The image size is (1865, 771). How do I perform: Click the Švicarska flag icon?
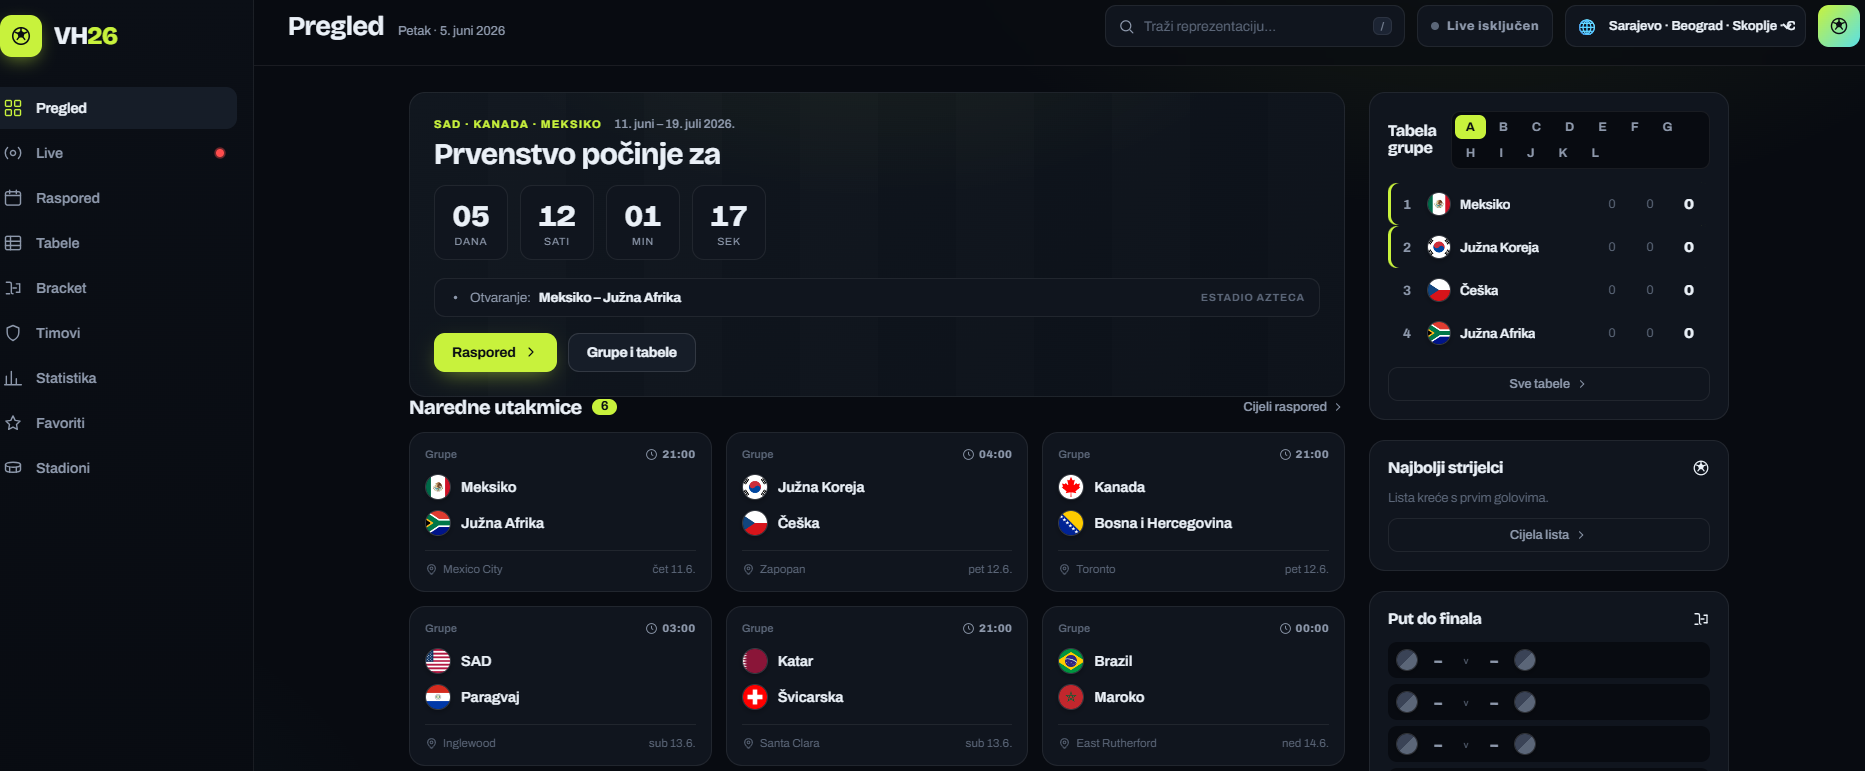point(755,697)
